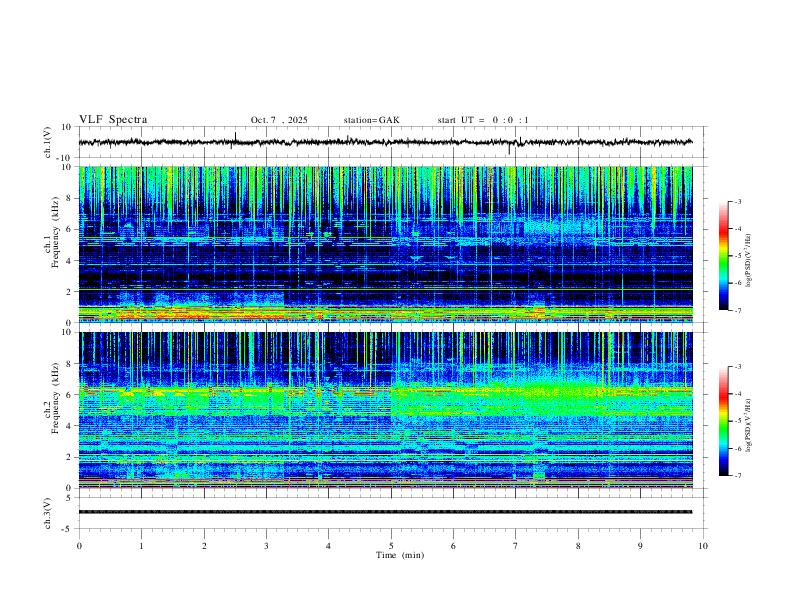The width and height of the screenshot is (792, 612).
Task: Click the "-7" label on lower colorbar
Action: click(x=738, y=476)
